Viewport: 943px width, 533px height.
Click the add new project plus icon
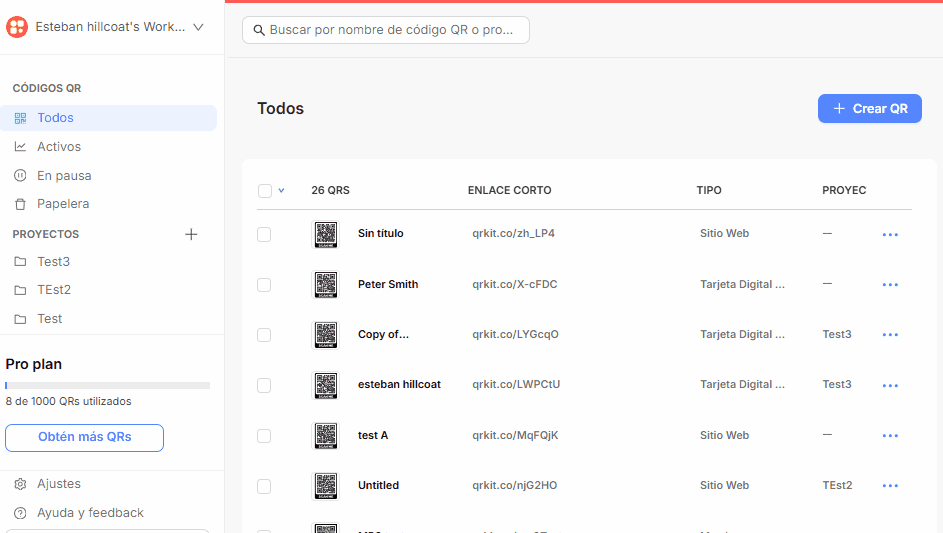pos(192,234)
